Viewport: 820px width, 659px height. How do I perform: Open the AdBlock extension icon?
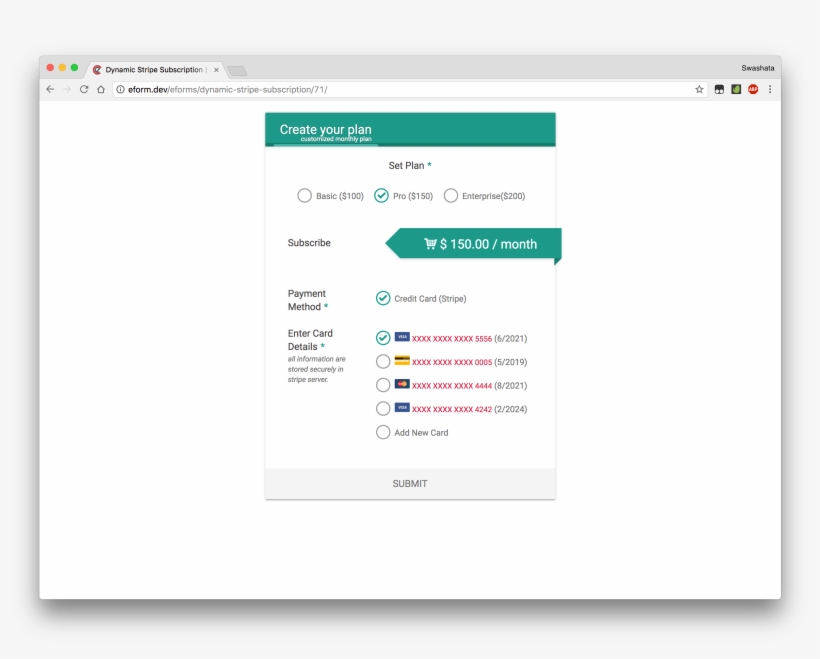point(752,89)
